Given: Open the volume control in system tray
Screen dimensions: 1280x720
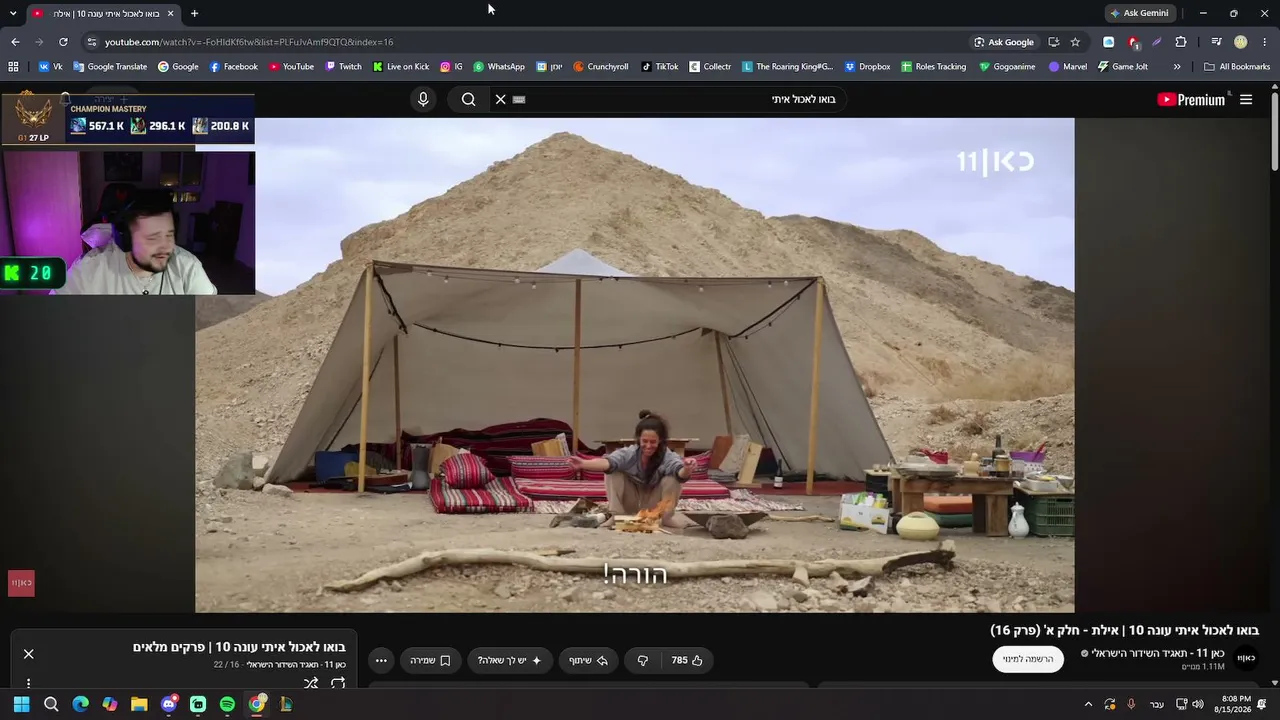Looking at the screenshot, I should tap(1198, 704).
